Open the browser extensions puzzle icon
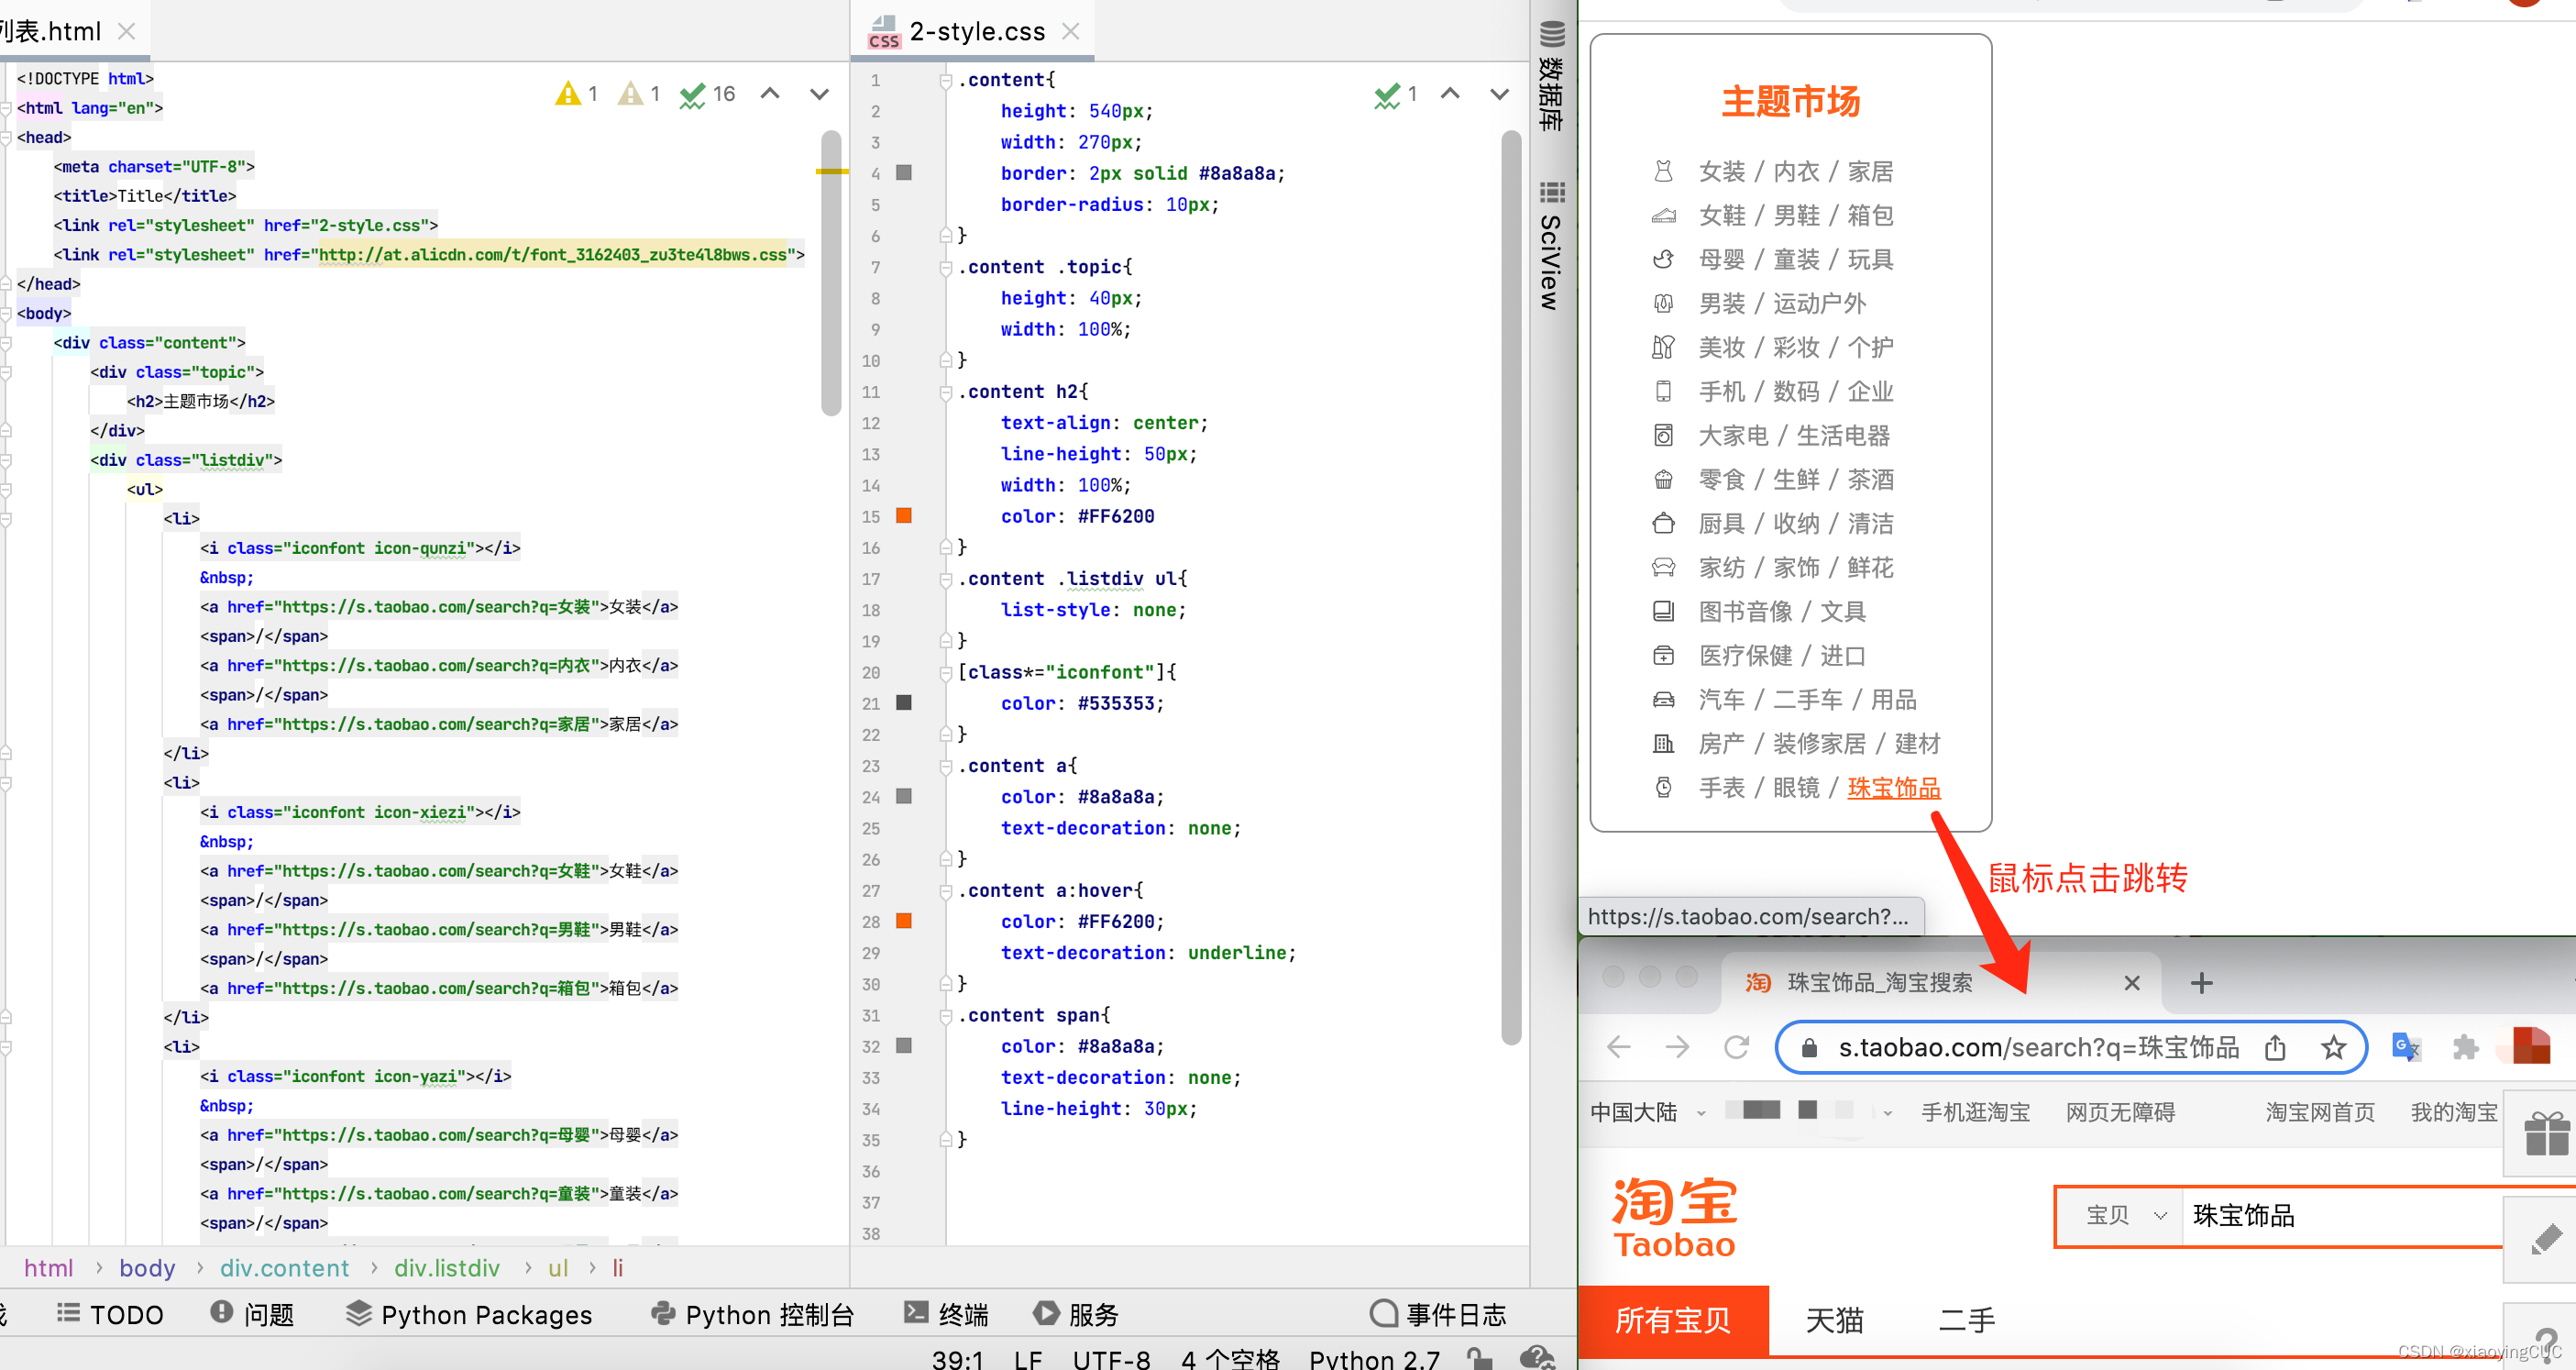The height and width of the screenshot is (1370, 2576). click(x=2465, y=1047)
